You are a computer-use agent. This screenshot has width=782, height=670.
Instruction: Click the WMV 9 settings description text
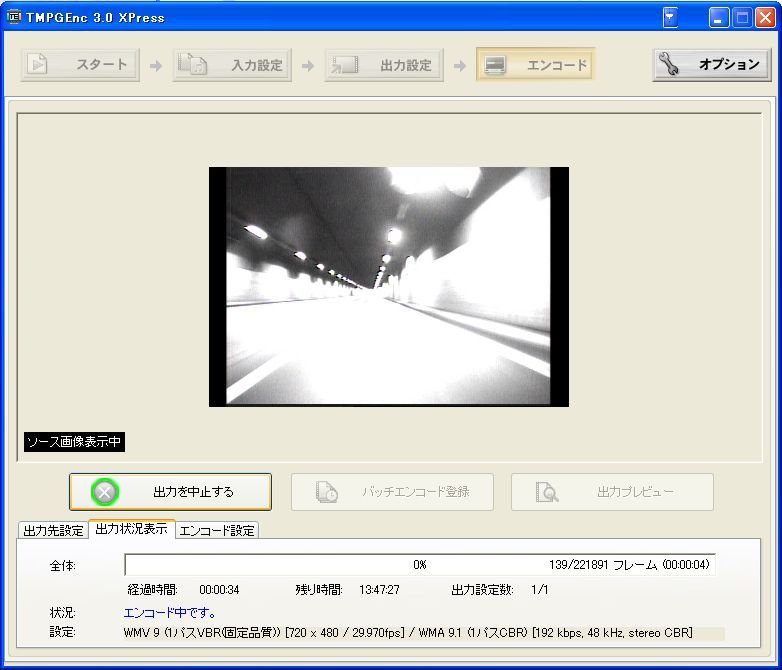coord(408,633)
